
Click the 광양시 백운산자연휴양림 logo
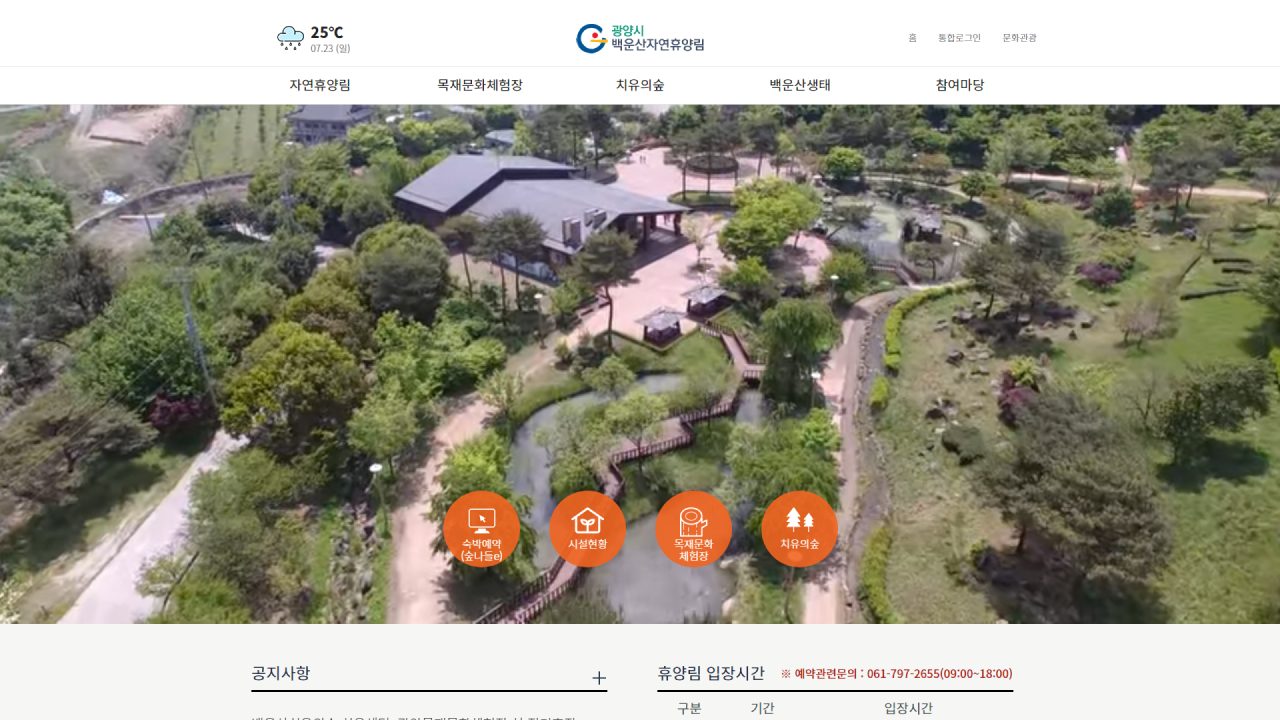(640, 38)
